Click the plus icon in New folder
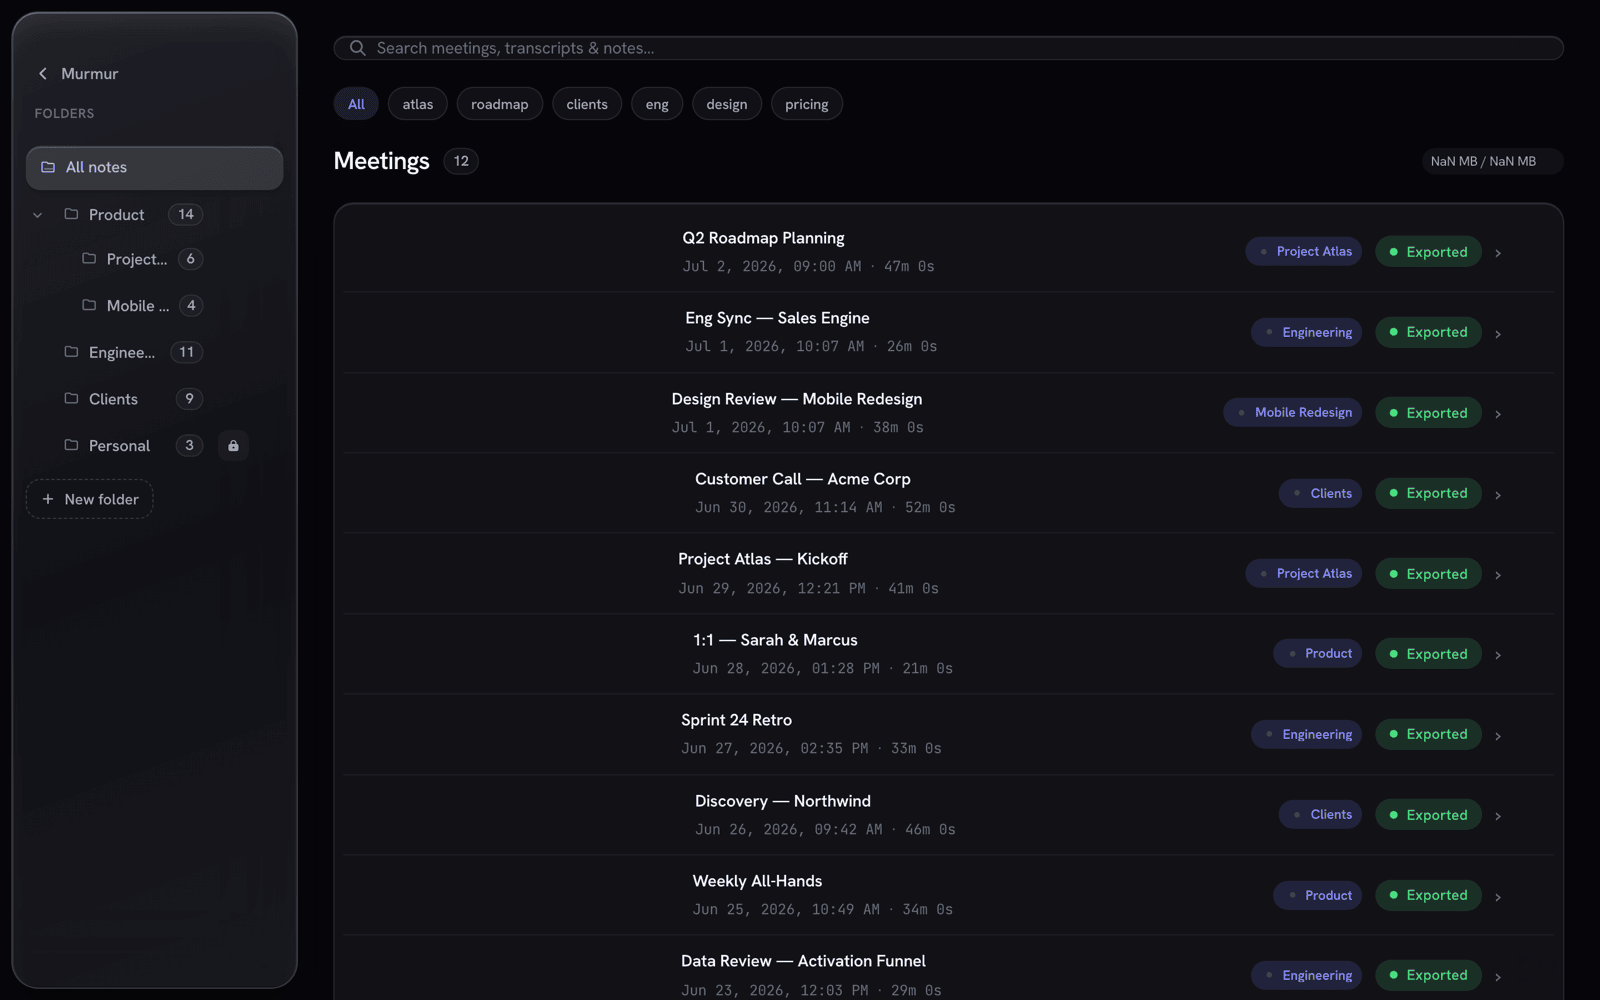The height and width of the screenshot is (1000, 1600). (47, 499)
